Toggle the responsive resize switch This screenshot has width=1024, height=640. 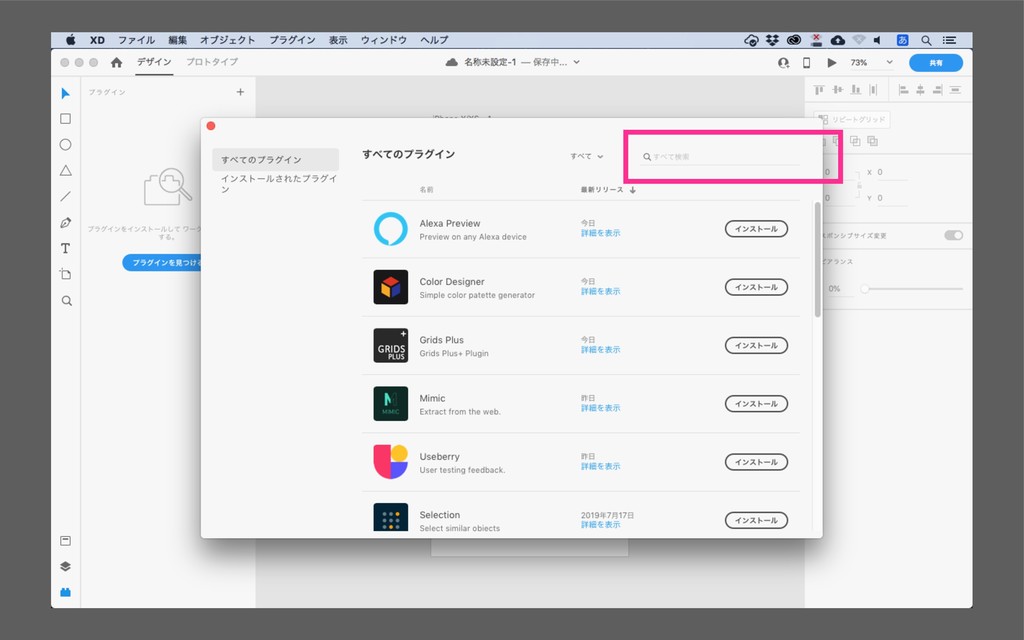coord(953,235)
